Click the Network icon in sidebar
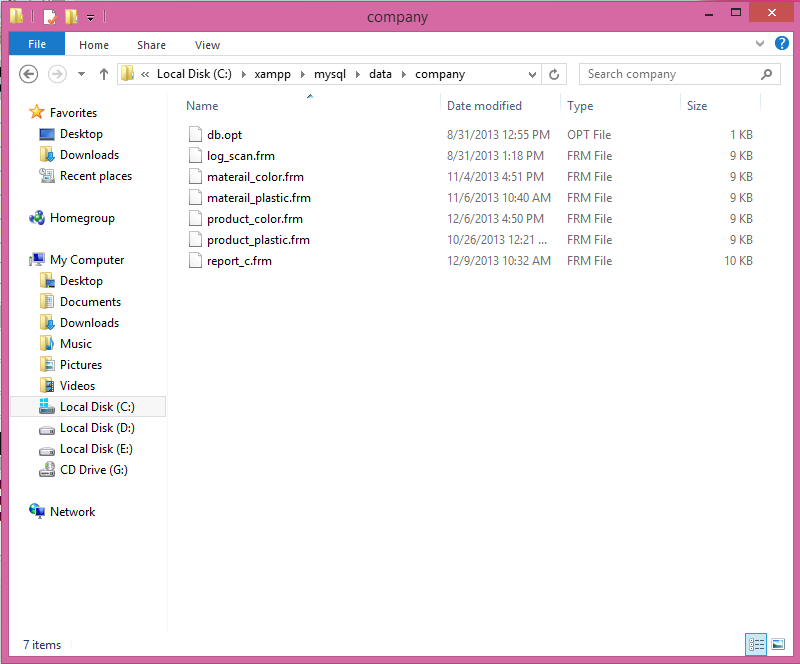 (x=37, y=511)
